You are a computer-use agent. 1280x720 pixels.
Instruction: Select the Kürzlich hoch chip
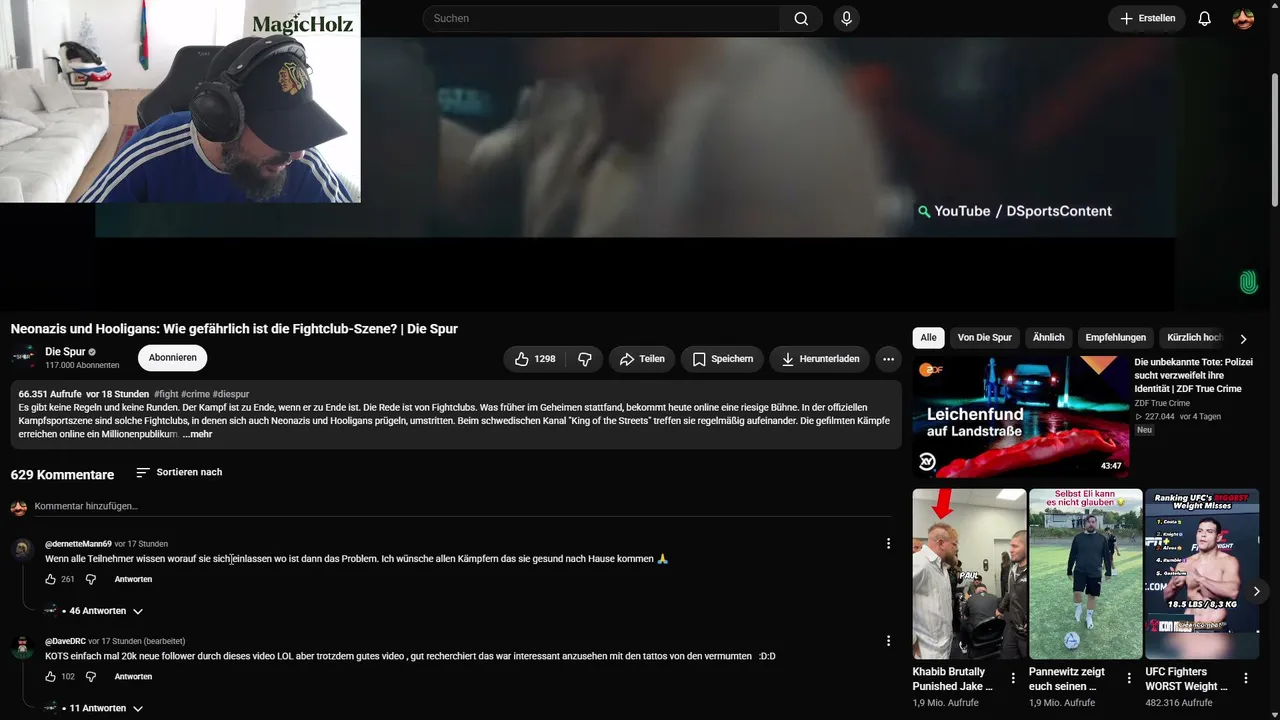click(1195, 338)
